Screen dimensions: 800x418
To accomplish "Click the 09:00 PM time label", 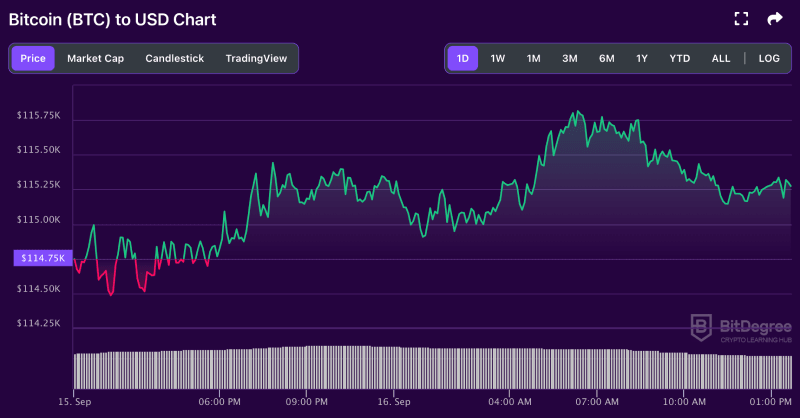I will (x=307, y=402).
